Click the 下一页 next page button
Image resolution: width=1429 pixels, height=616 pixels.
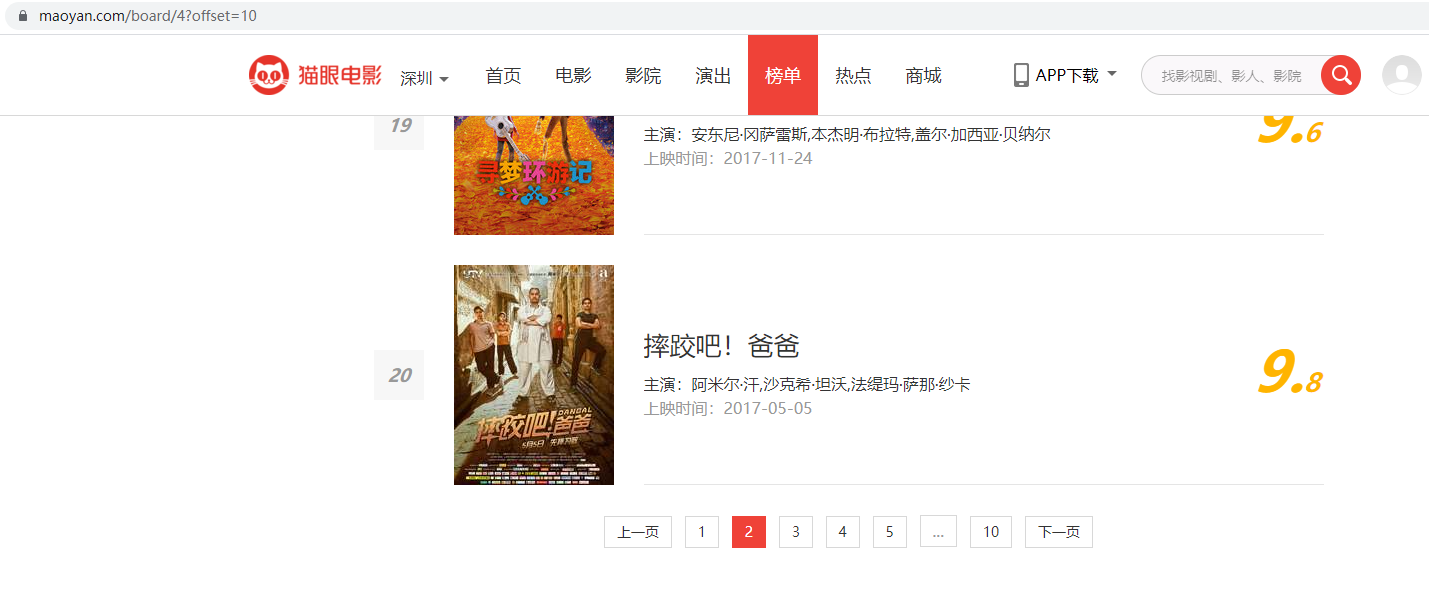tap(1059, 532)
